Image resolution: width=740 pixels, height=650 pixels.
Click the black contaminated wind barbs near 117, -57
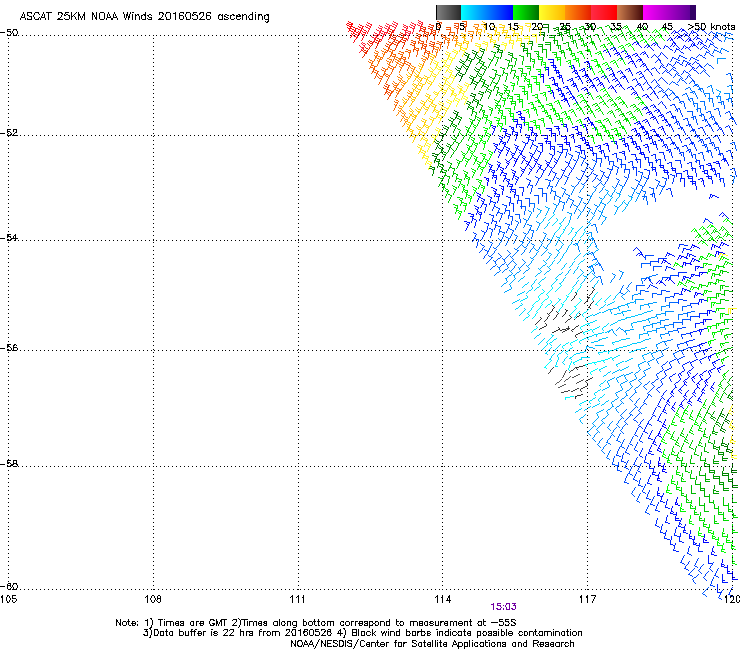coord(572,381)
